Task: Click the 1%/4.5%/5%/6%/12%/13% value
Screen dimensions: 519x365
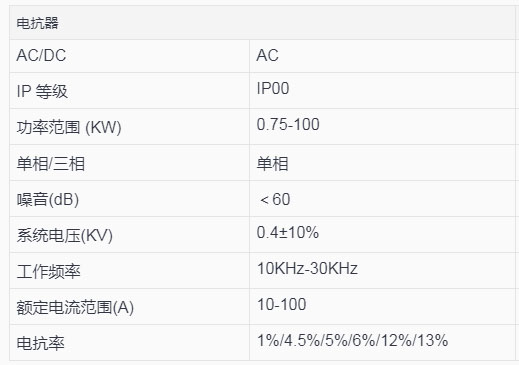Action: [x=352, y=340]
